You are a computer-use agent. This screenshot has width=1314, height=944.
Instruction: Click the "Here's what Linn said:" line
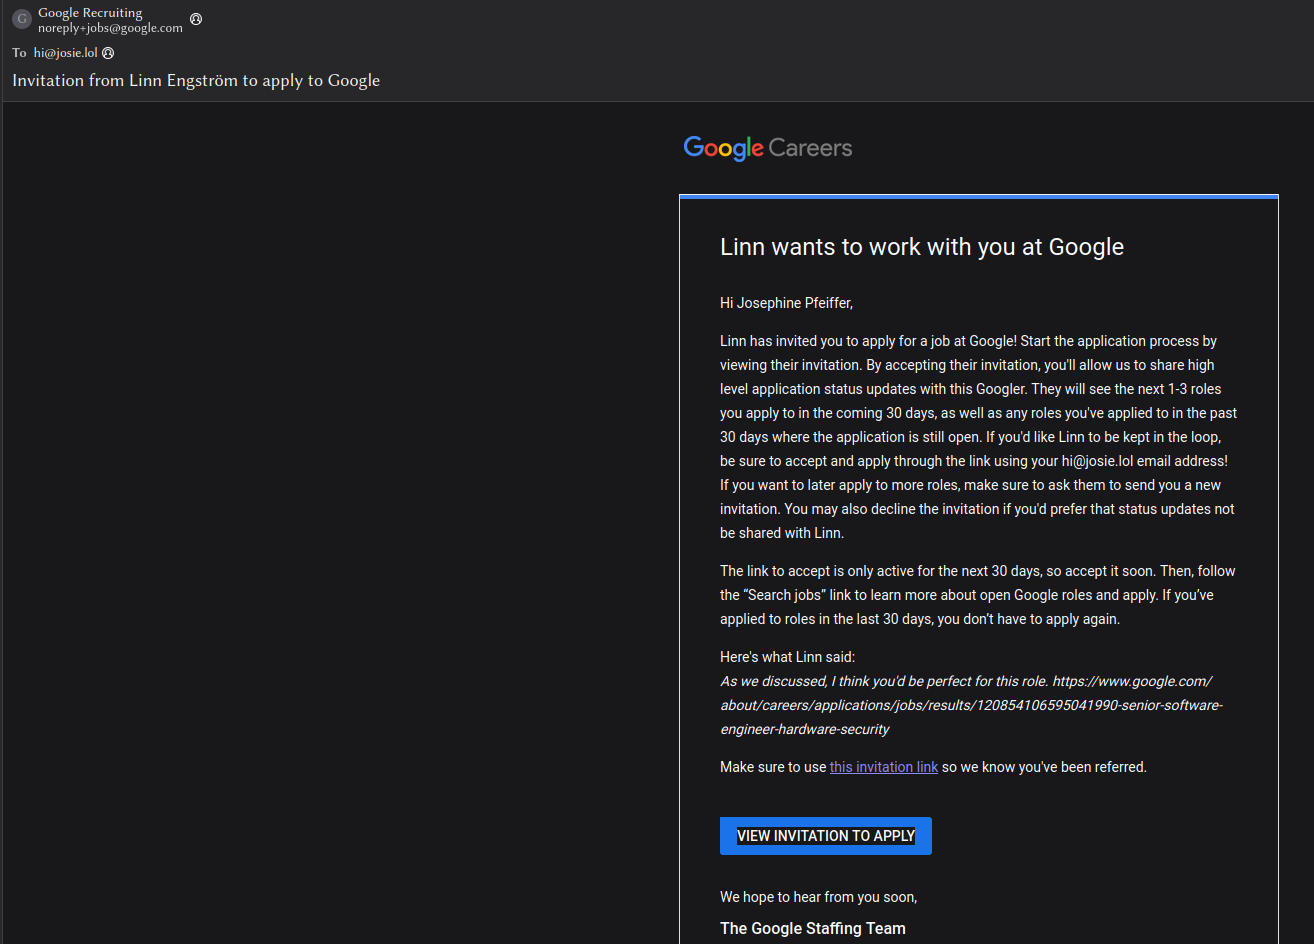click(787, 657)
